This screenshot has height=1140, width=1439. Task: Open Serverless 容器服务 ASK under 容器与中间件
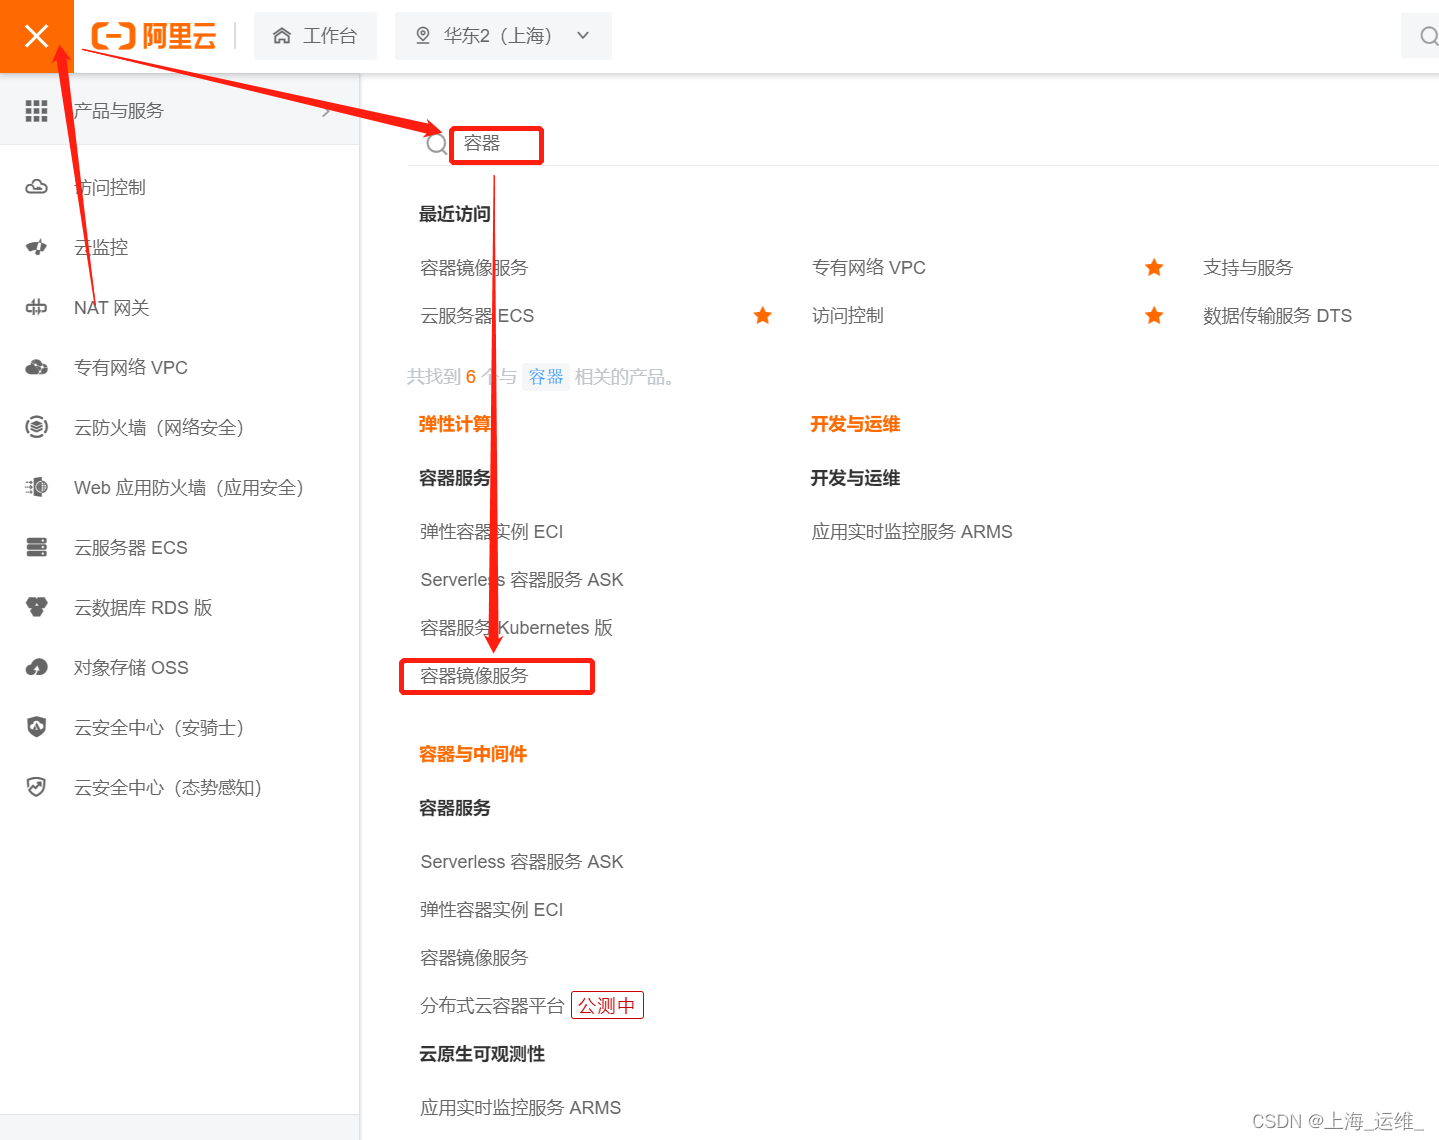coord(521,861)
